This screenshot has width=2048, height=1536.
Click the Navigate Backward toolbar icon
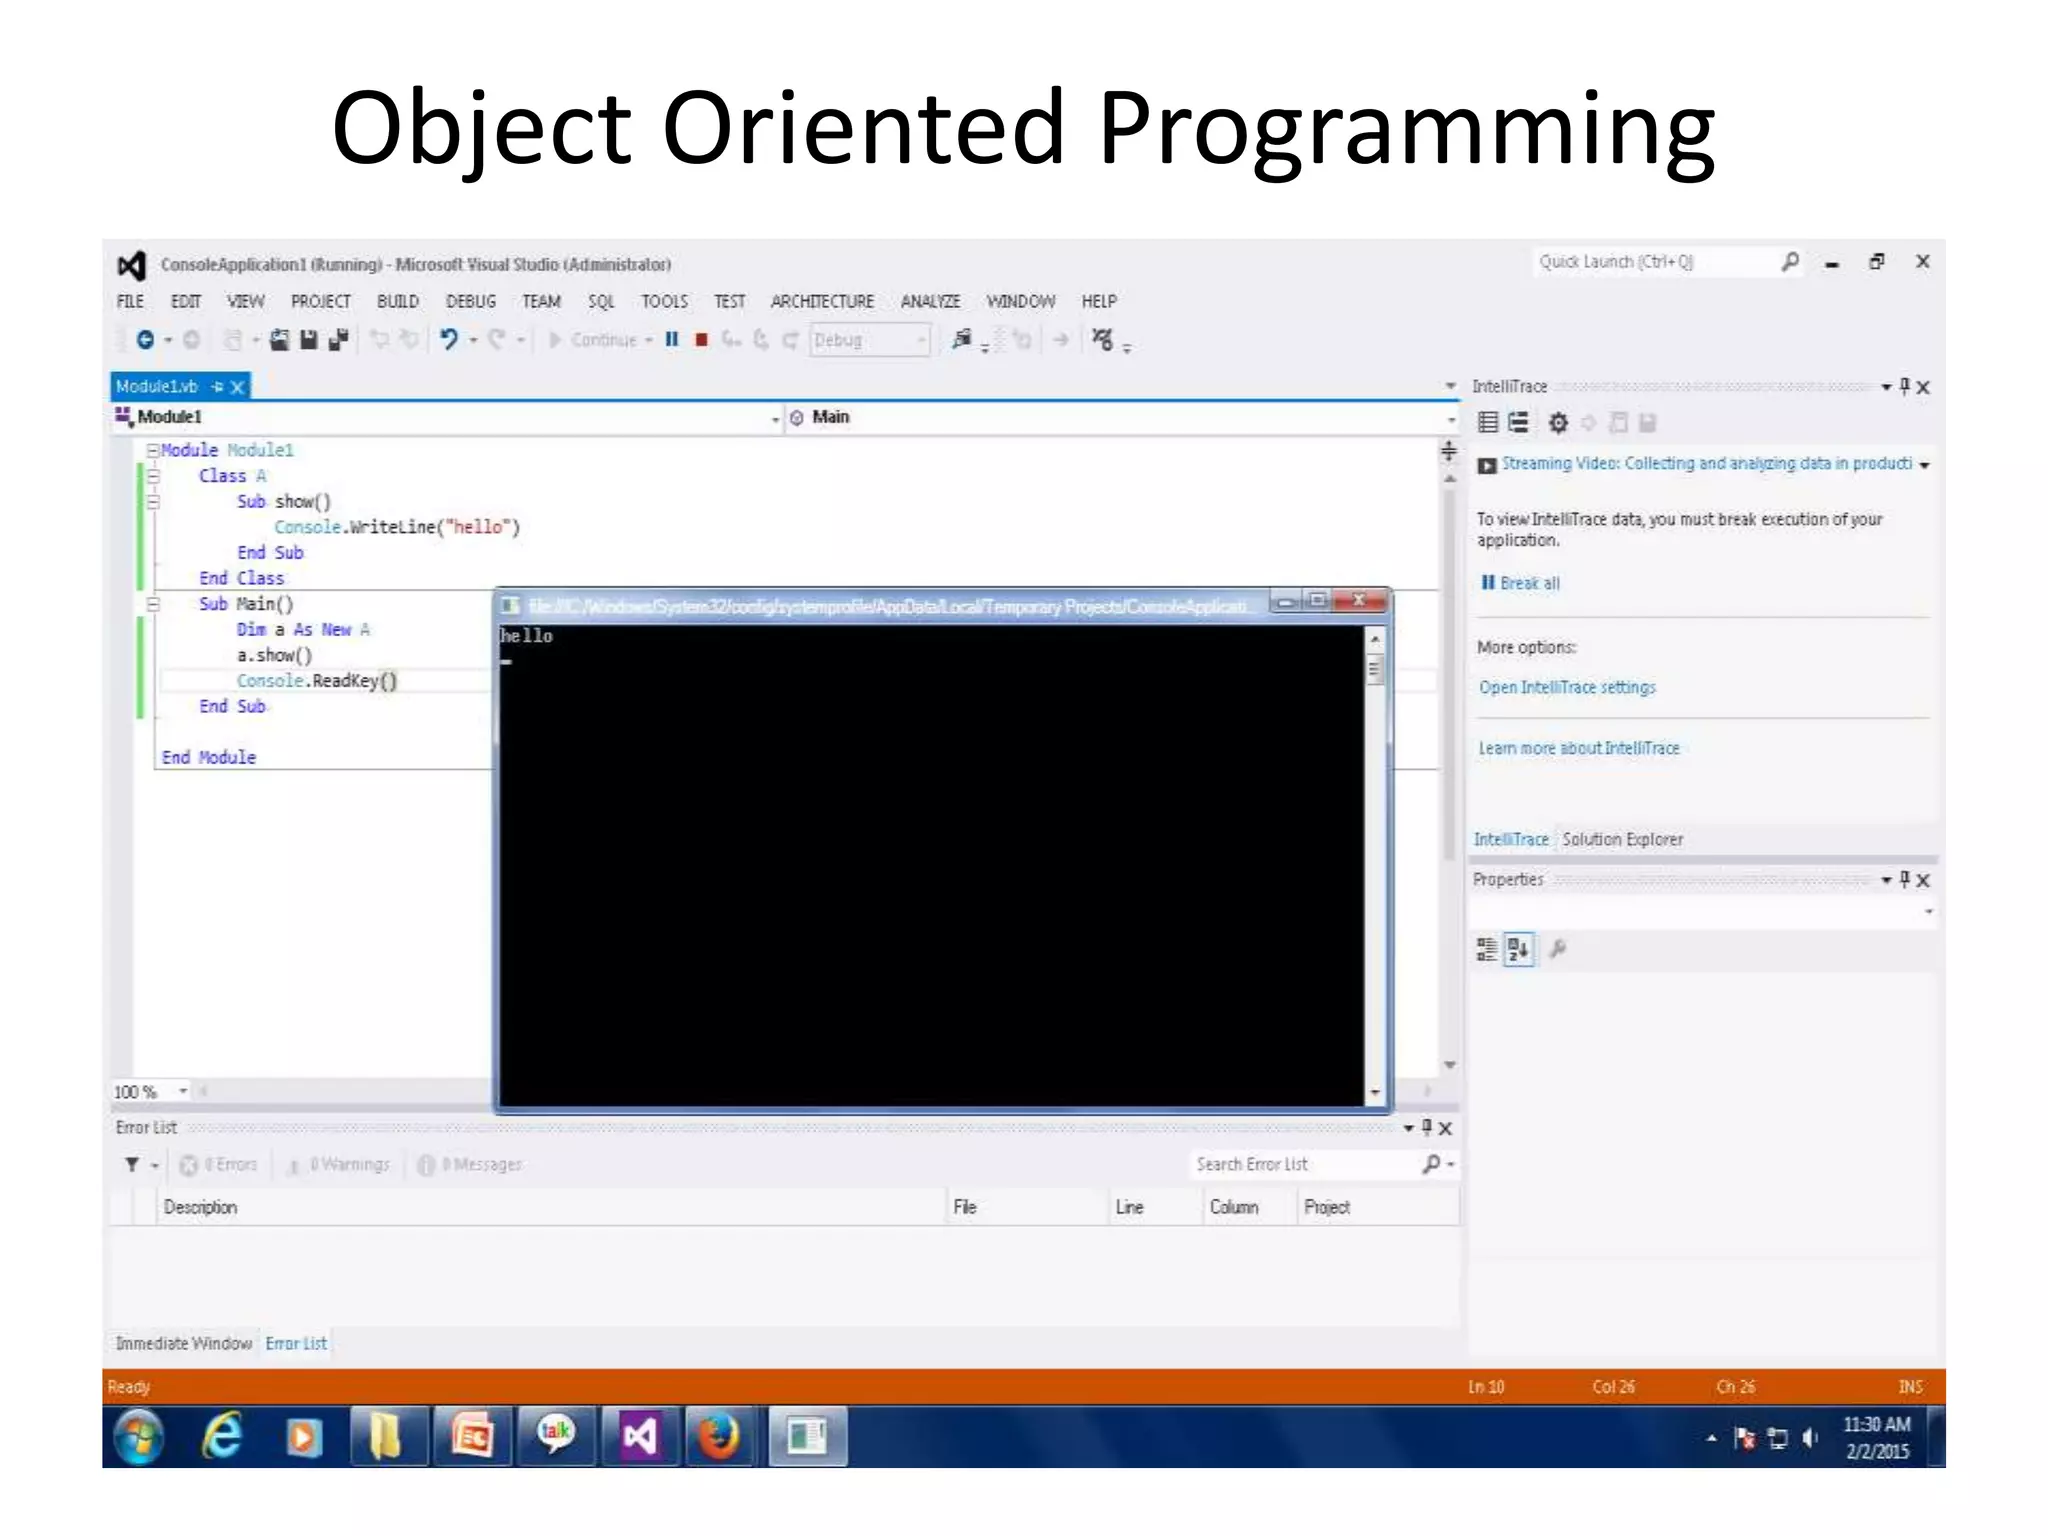click(x=145, y=340)
